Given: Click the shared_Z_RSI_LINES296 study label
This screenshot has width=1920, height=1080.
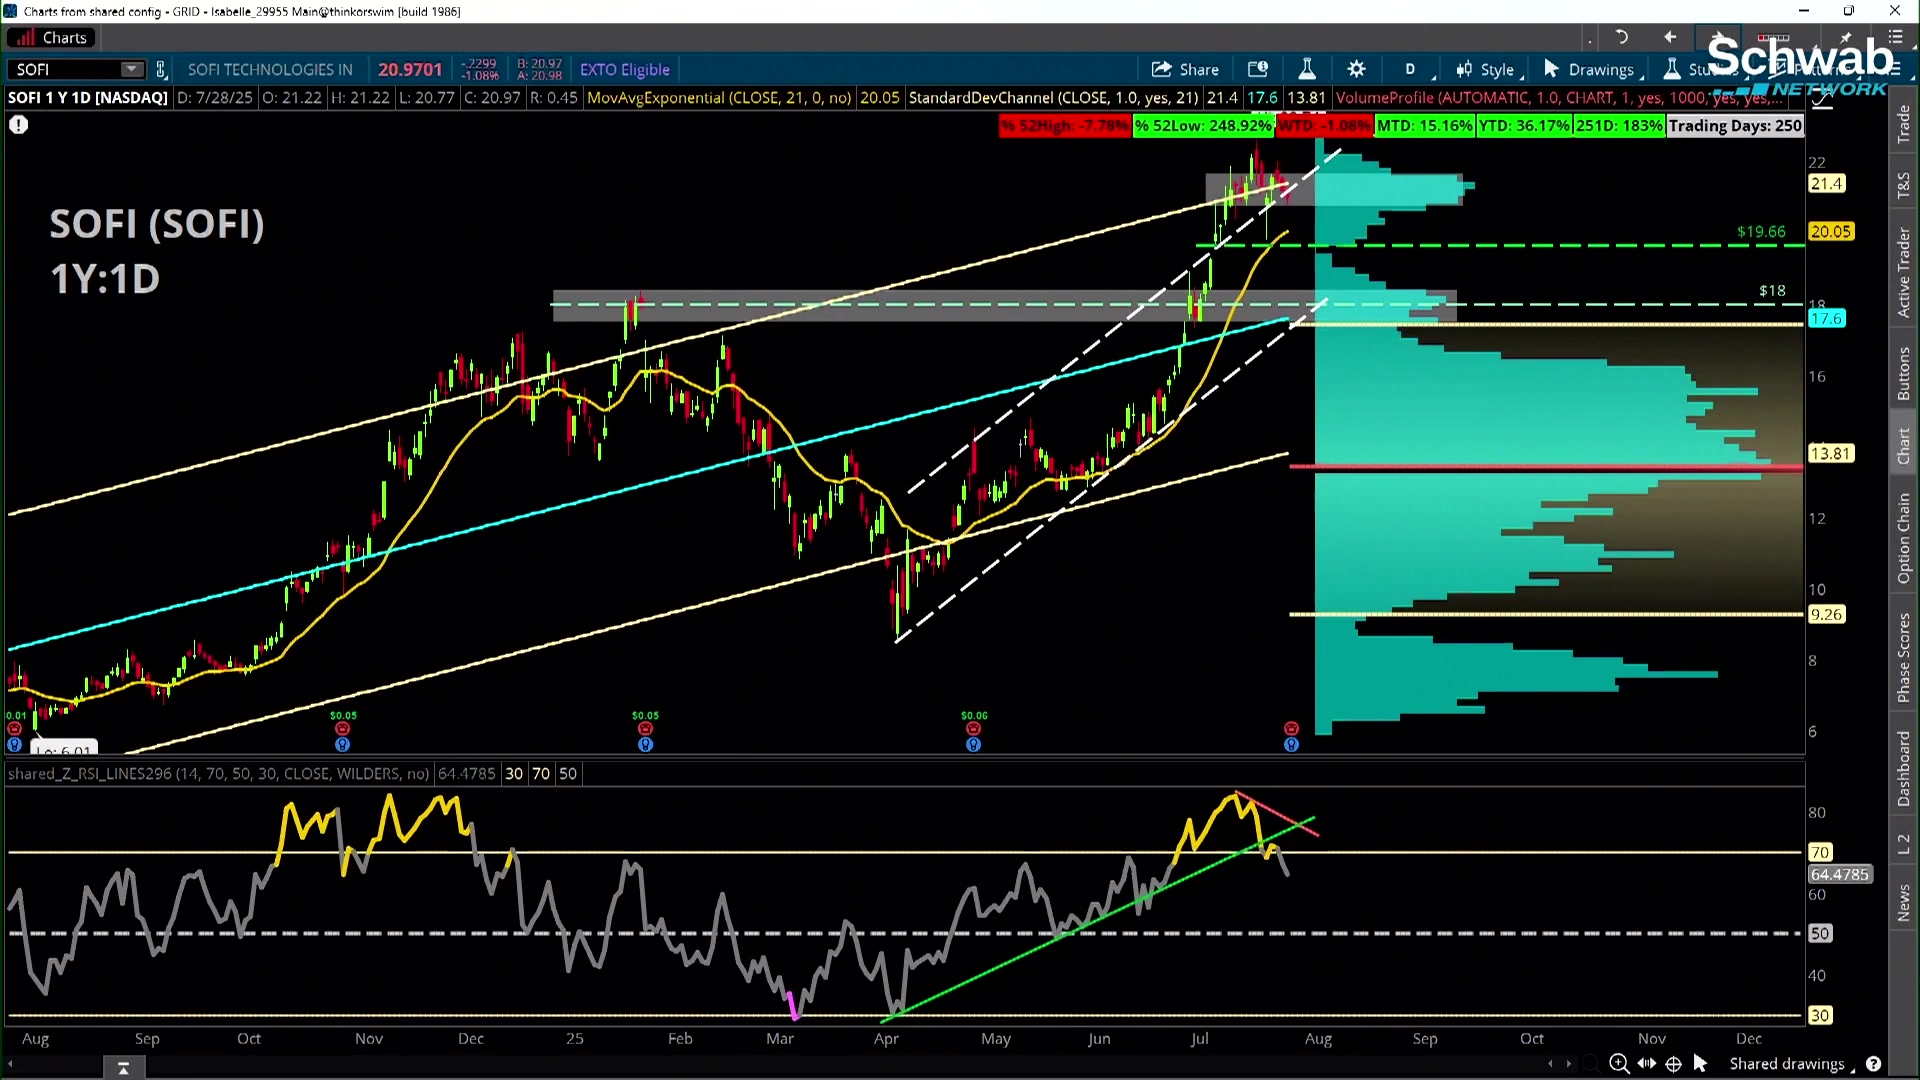Looking at the screenshot, I should [x=219, y=773].
